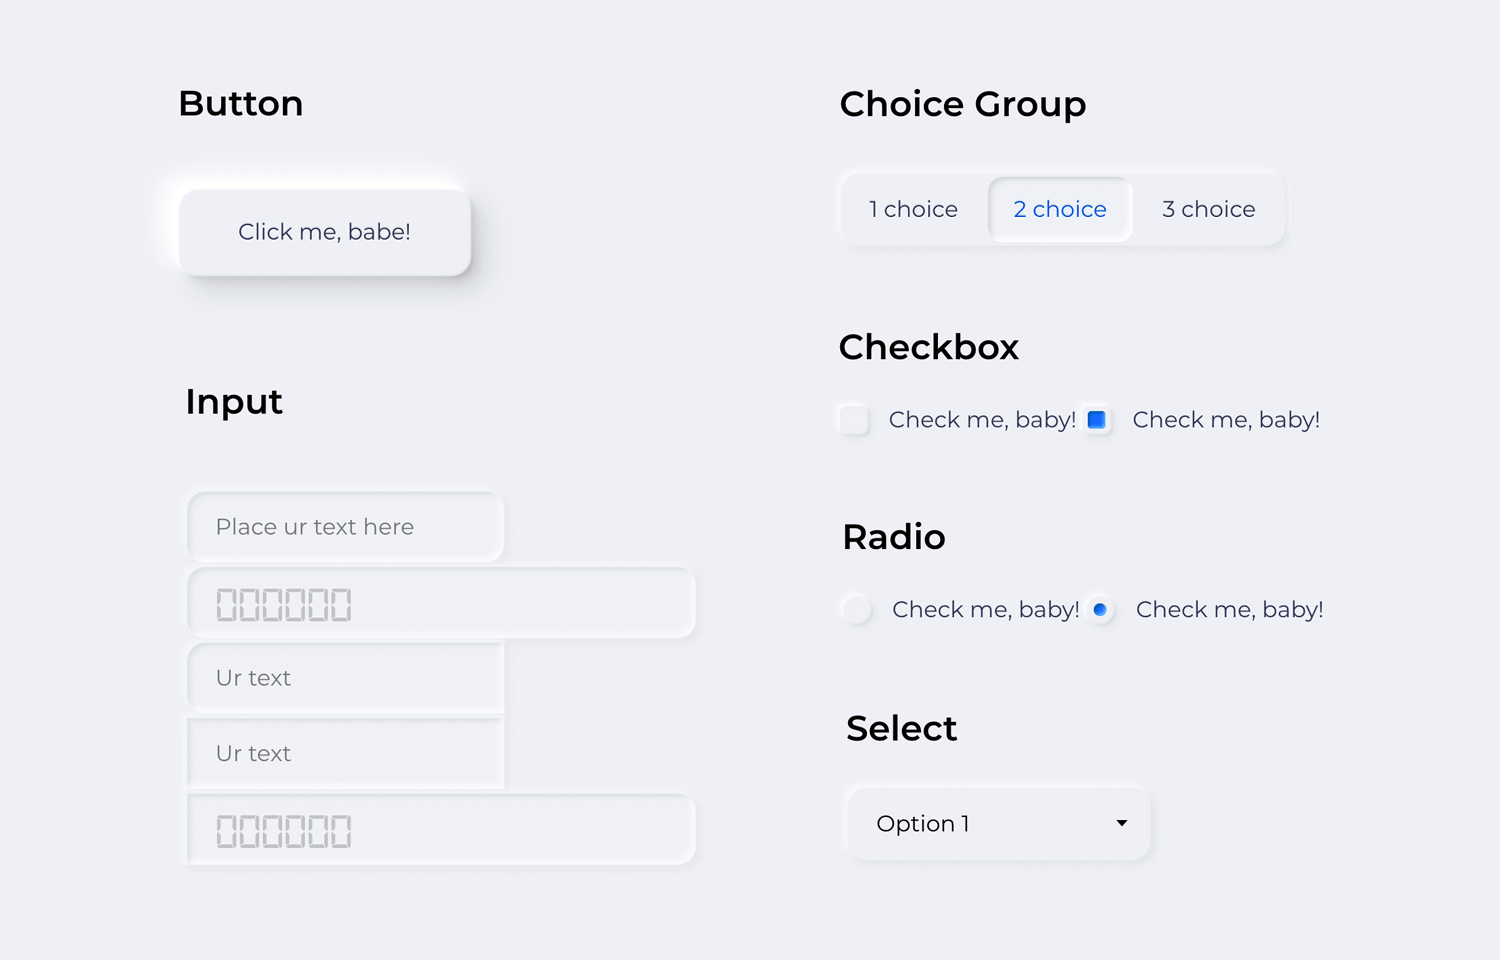Viewport: 1500px width, 960px height.
Task: Click the upper 'Ur text' input field
Action: point(345,678)
